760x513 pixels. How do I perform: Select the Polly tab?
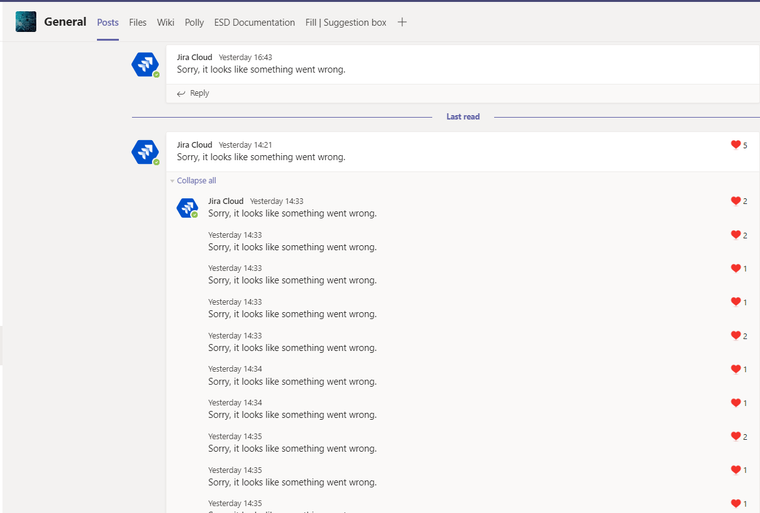(194, 22)
